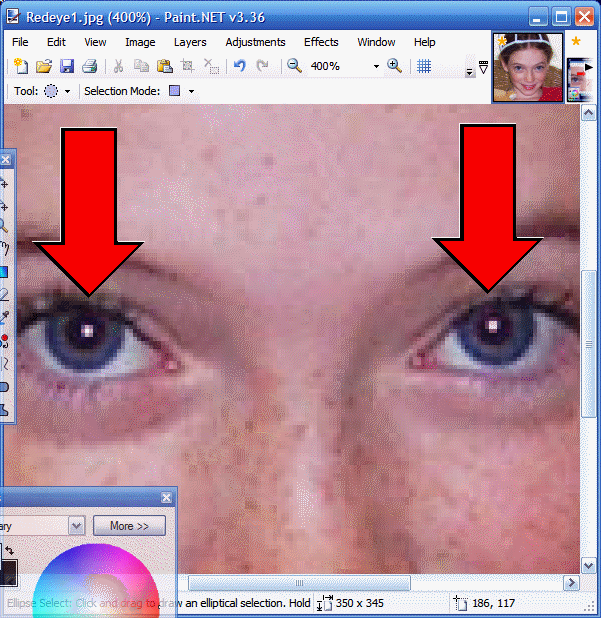Open the Adjustments menu
601x618 pixels.
click(255, 42)
